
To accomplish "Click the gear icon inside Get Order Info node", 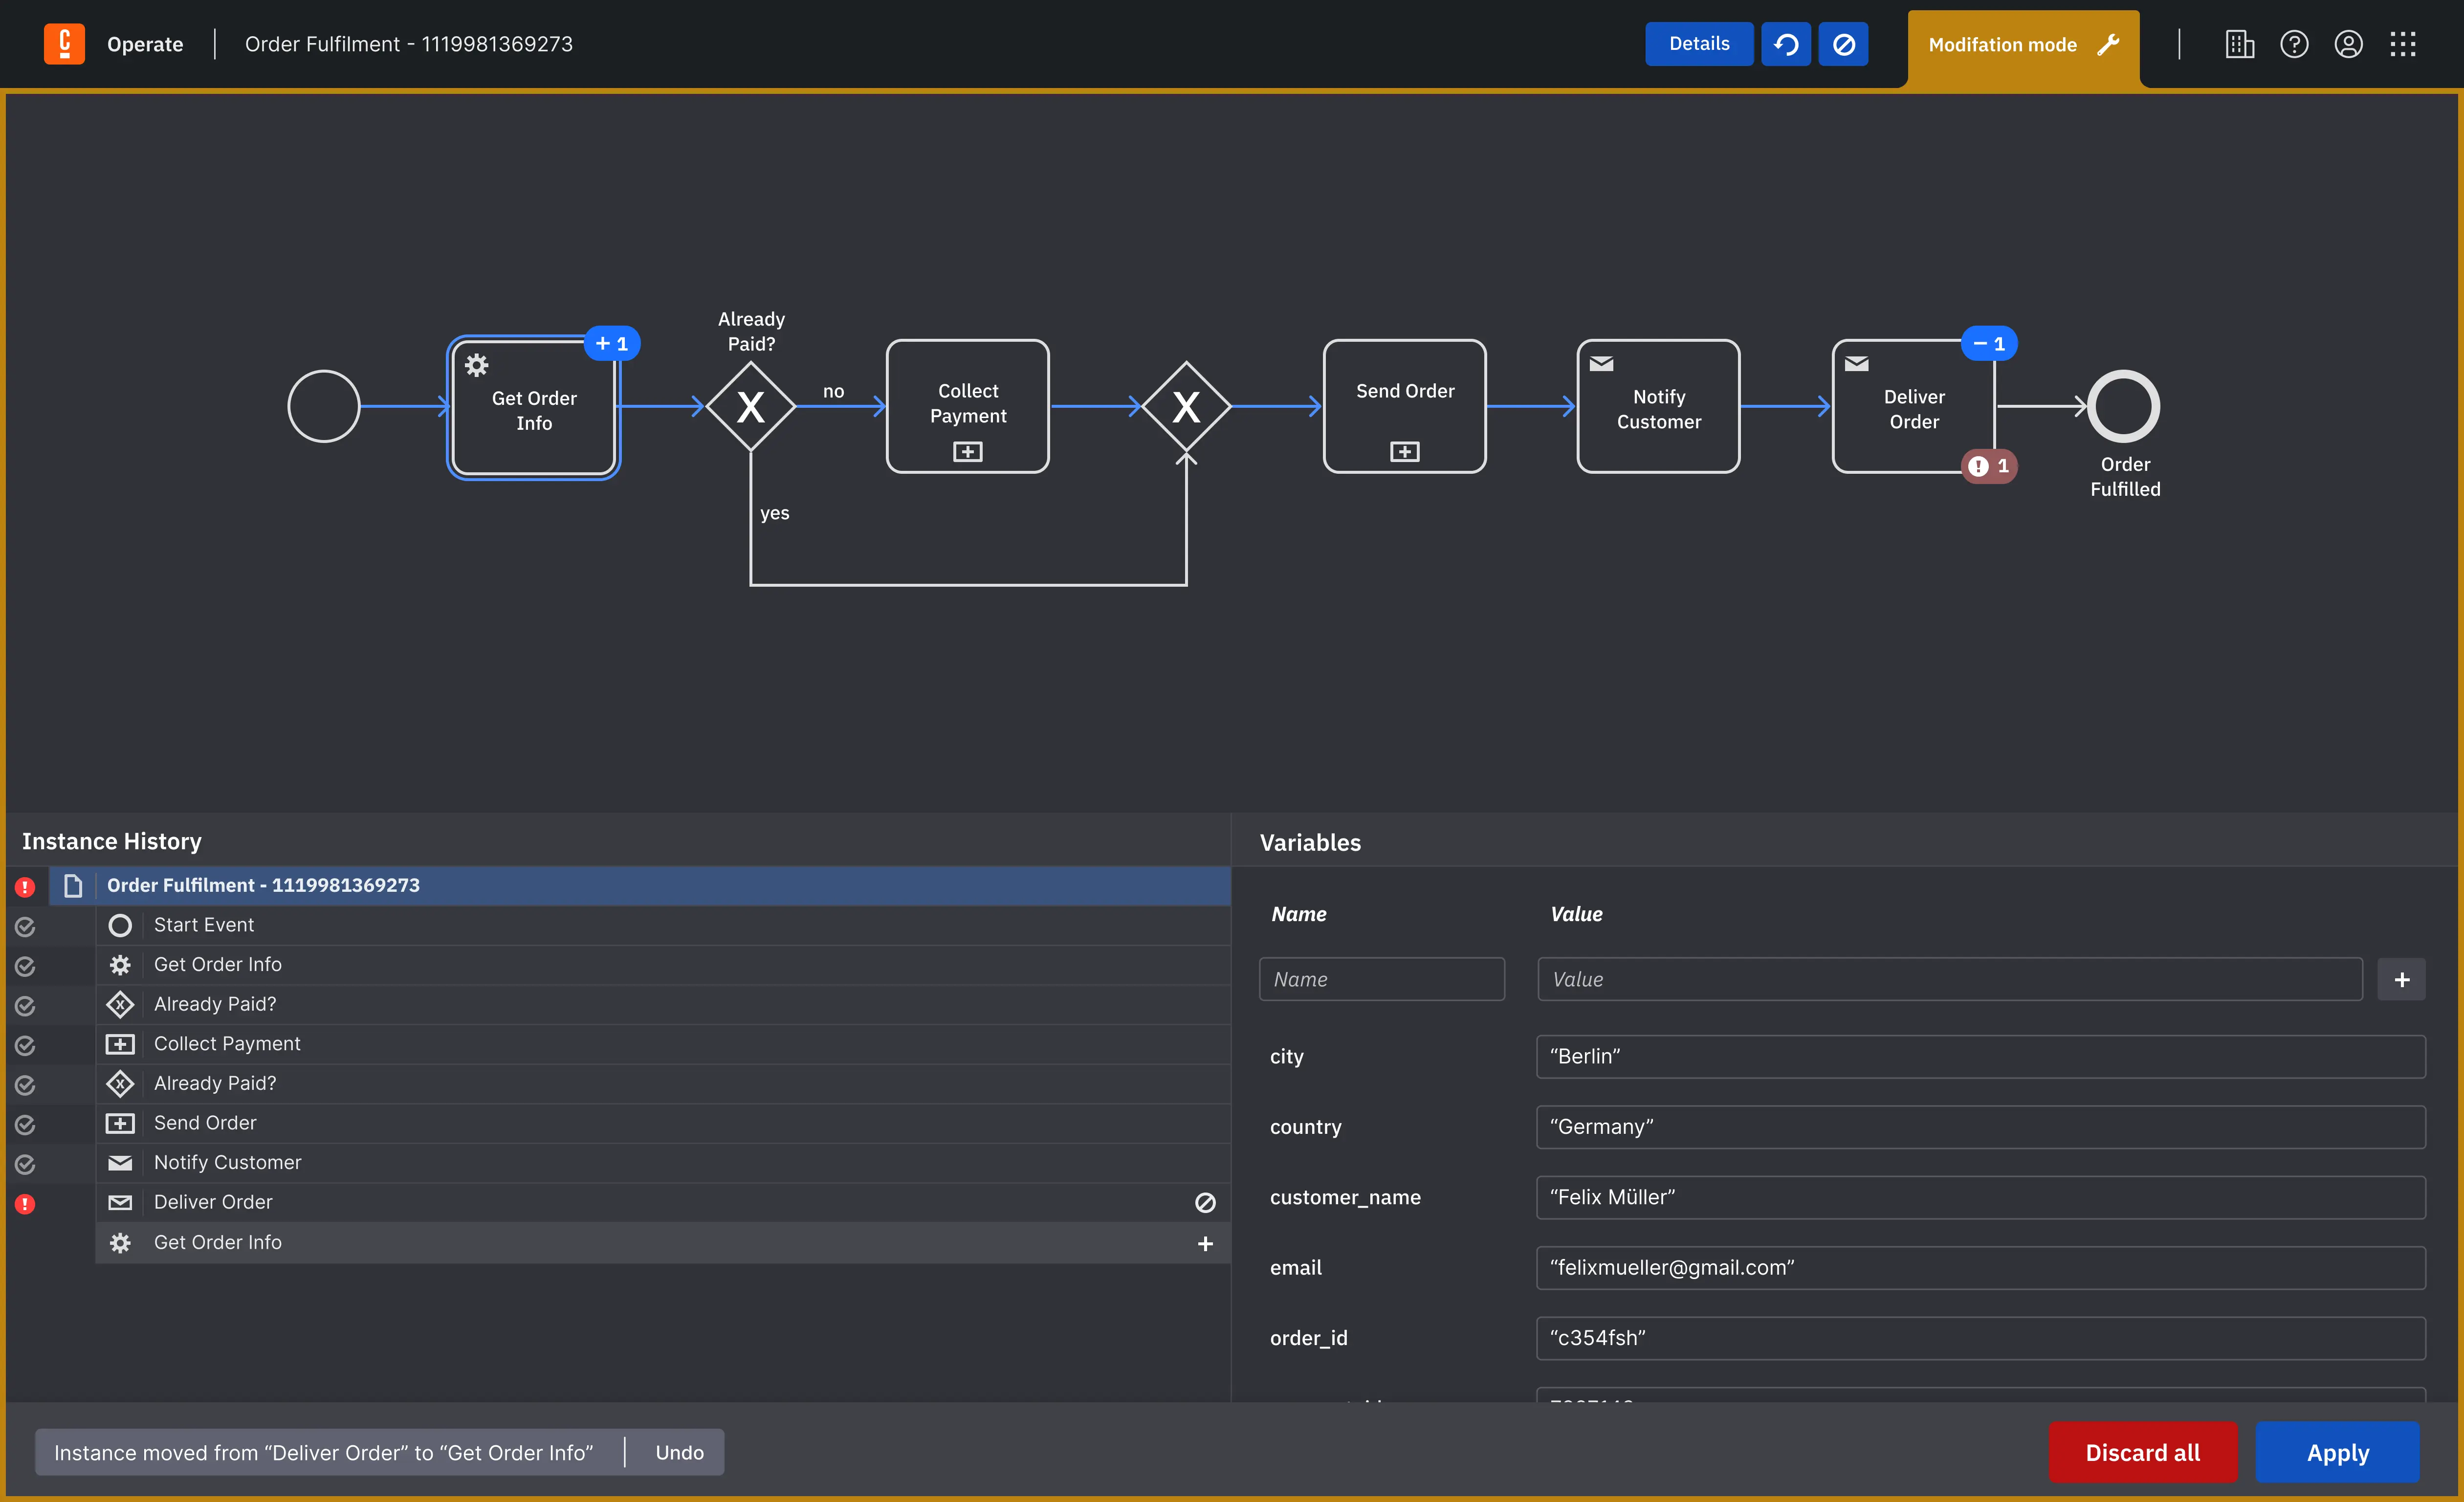I will [476, 365].
